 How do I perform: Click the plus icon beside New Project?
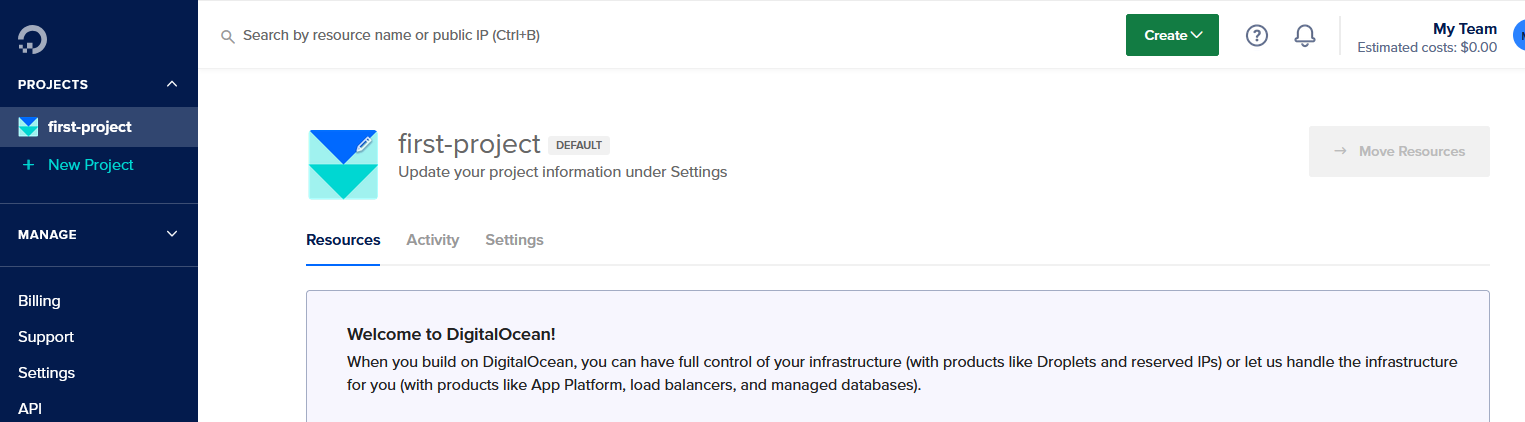pyautogui.click(x=28, y=165)
